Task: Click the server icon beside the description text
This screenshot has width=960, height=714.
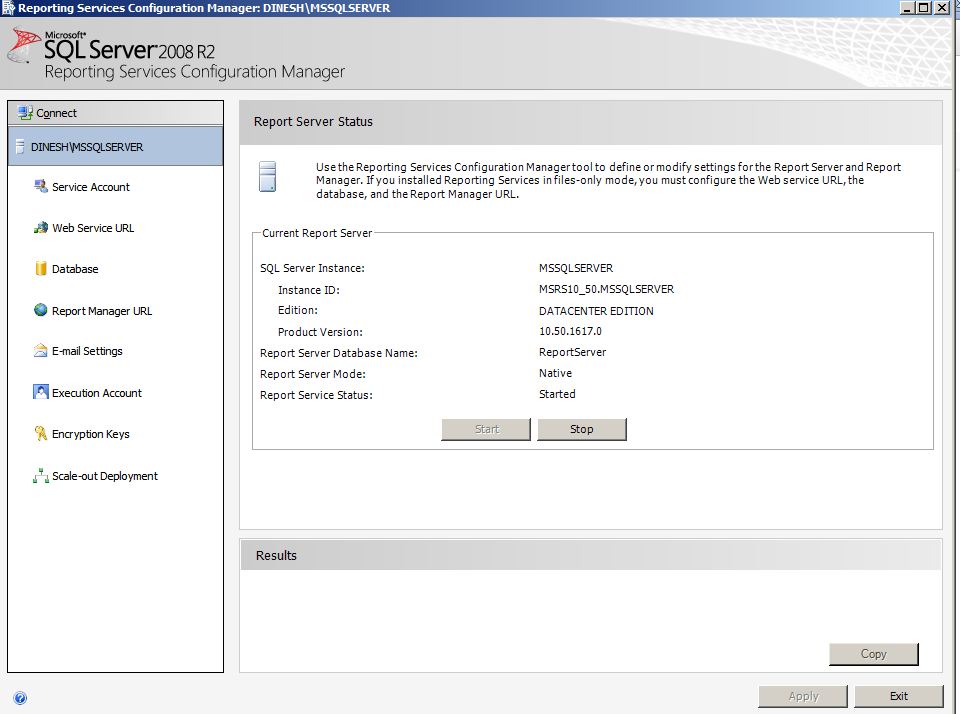Action: point(268,176)
